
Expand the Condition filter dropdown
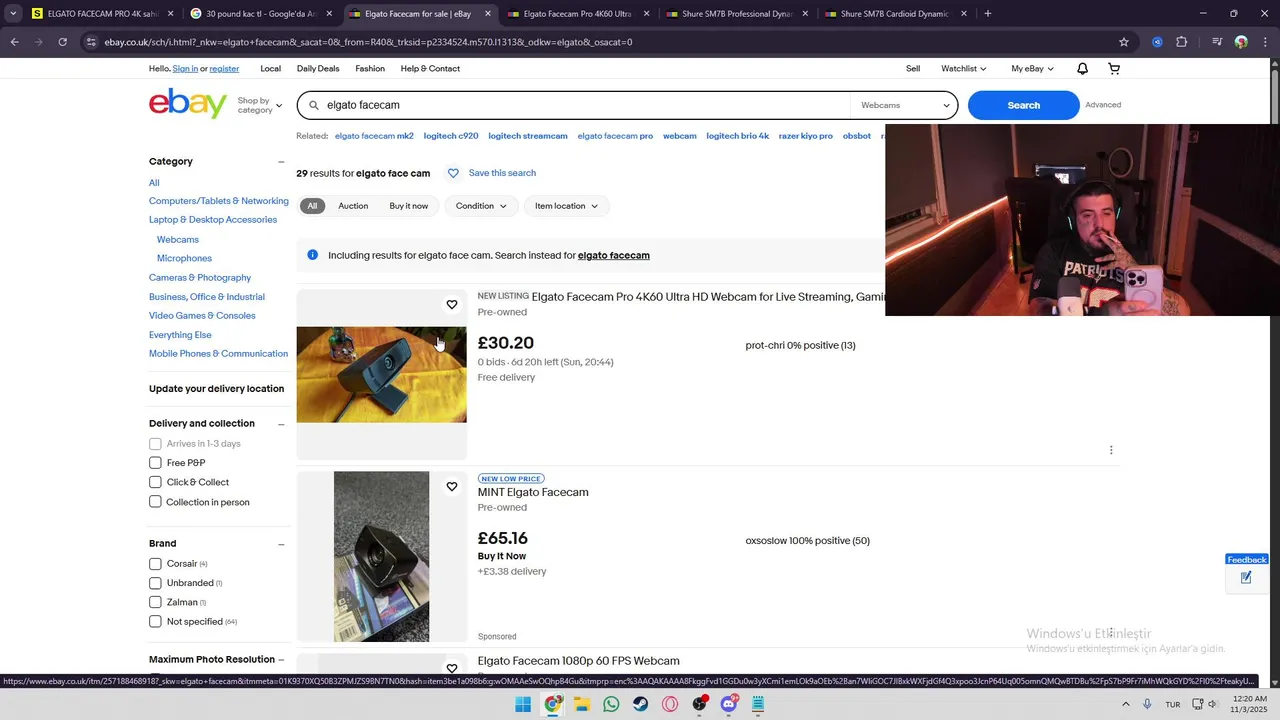[481, 206]
